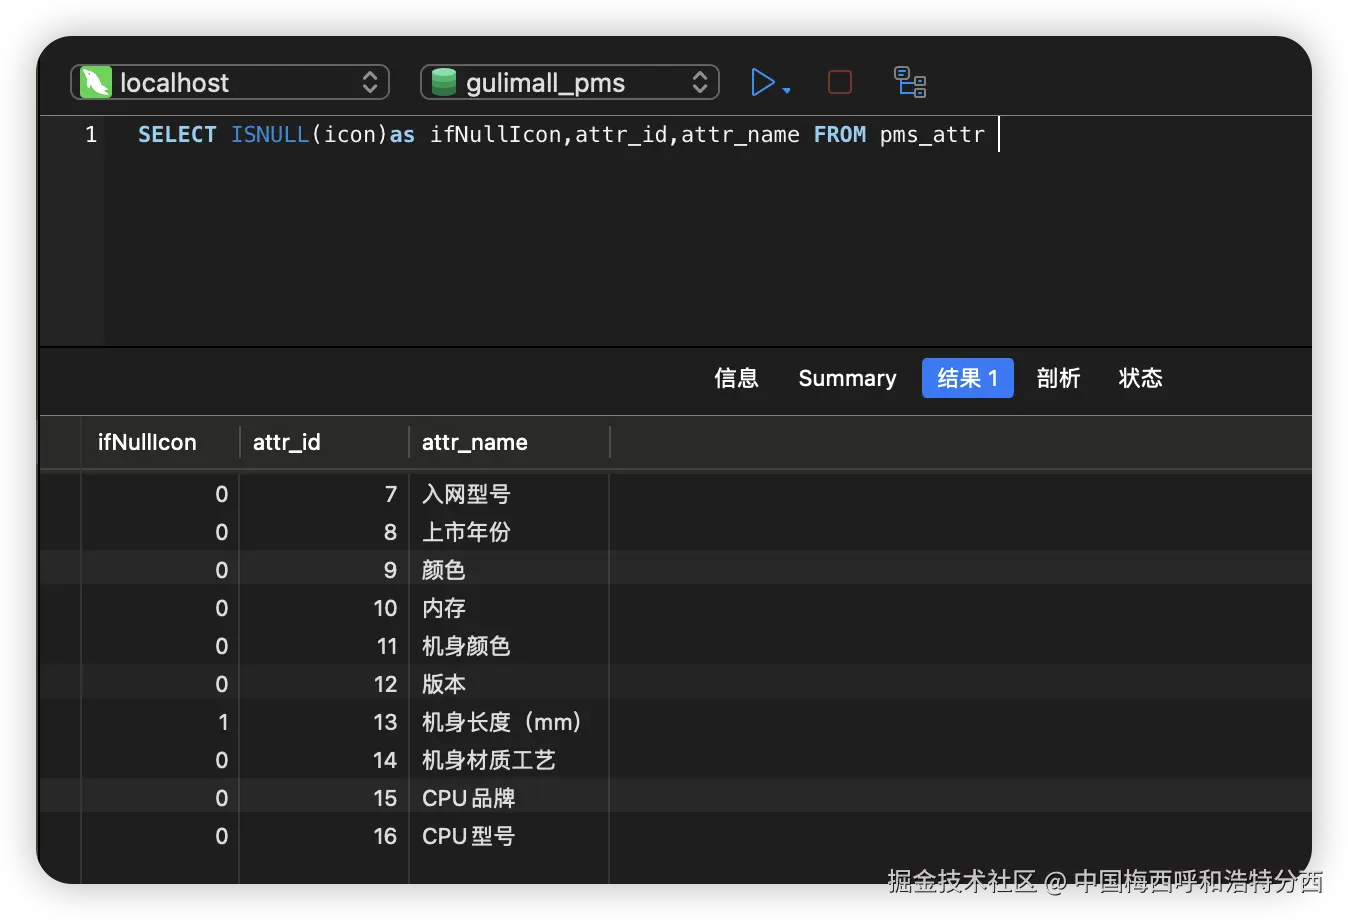Click the Run query play icon
The image size is (1348, 920).
tap(762, 82)
